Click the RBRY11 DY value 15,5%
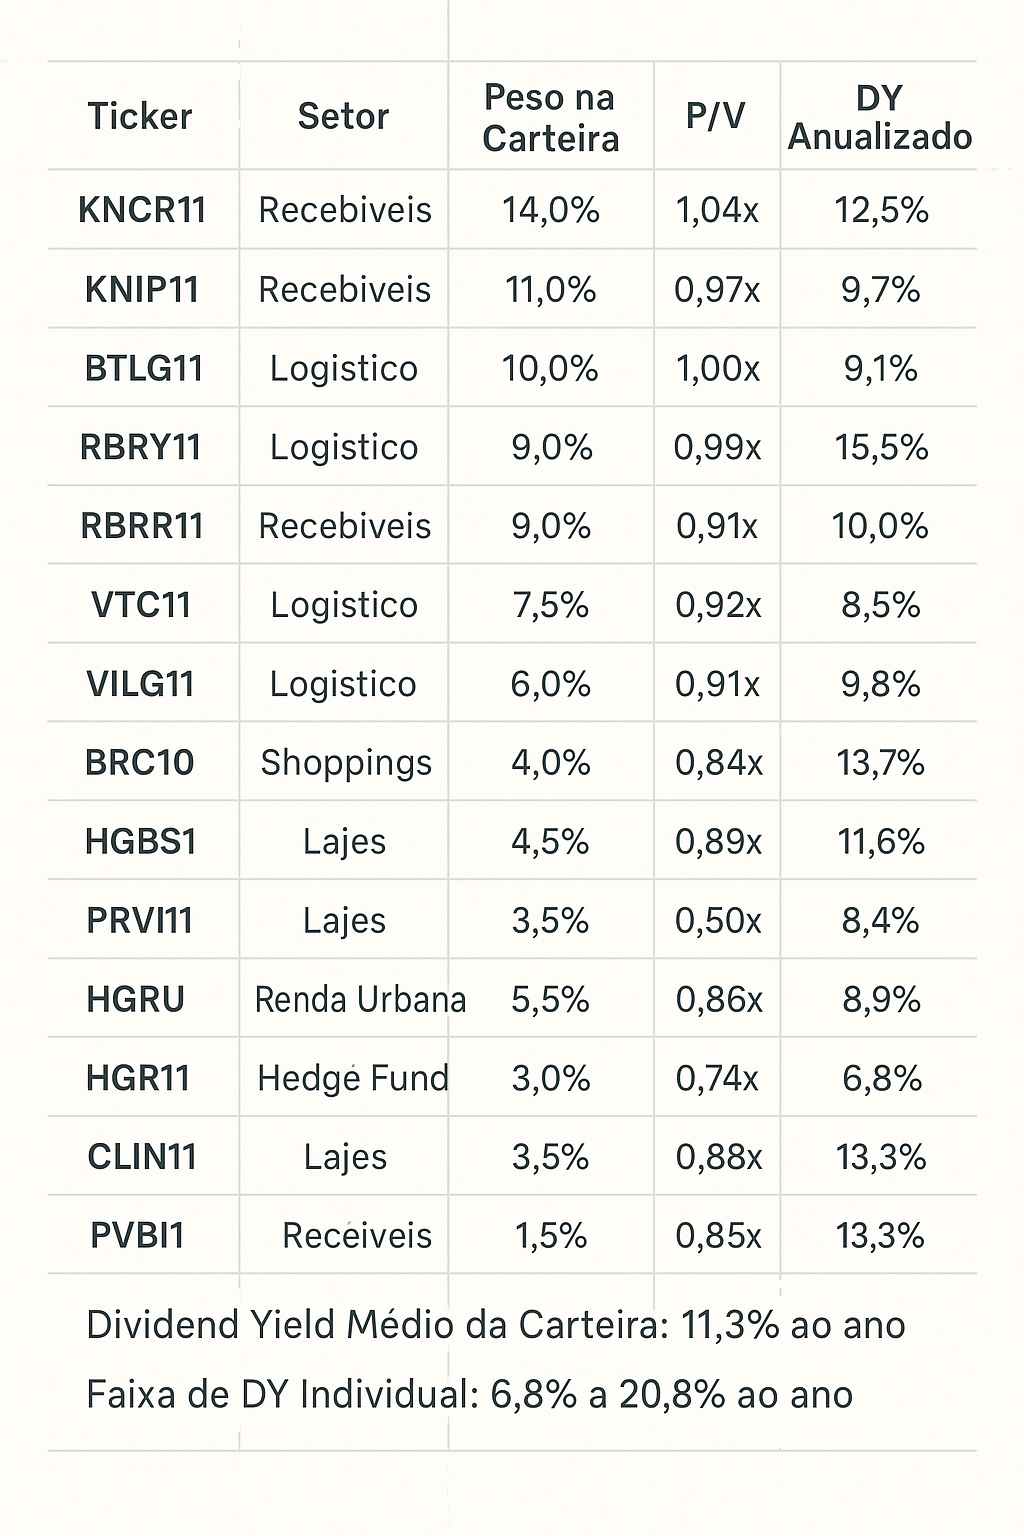 (881, 448)
